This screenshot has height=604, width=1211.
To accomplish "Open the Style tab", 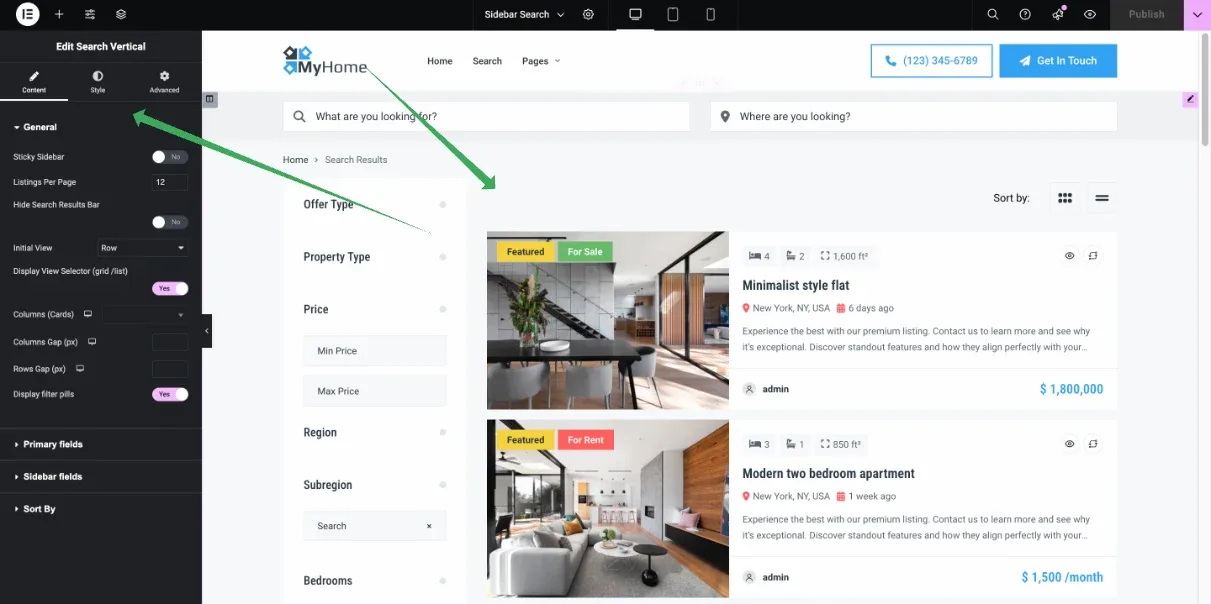I will 98,82.
